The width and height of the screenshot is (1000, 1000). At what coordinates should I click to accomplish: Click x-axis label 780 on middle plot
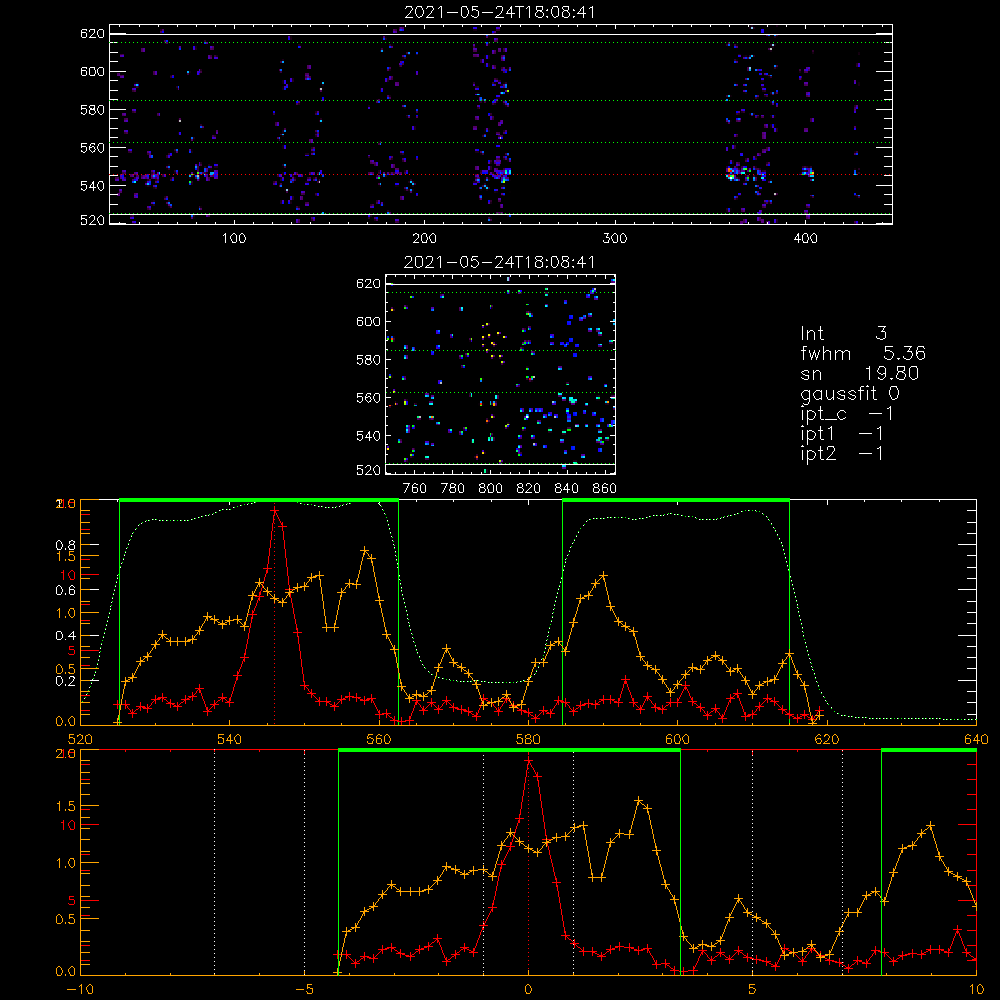[x=453, y=489]
